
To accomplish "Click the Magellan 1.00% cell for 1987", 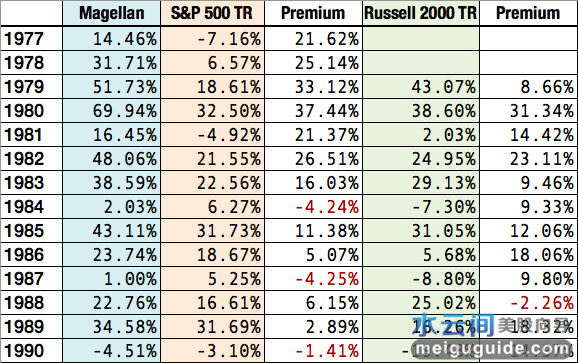I will click(x=130, y=279).
